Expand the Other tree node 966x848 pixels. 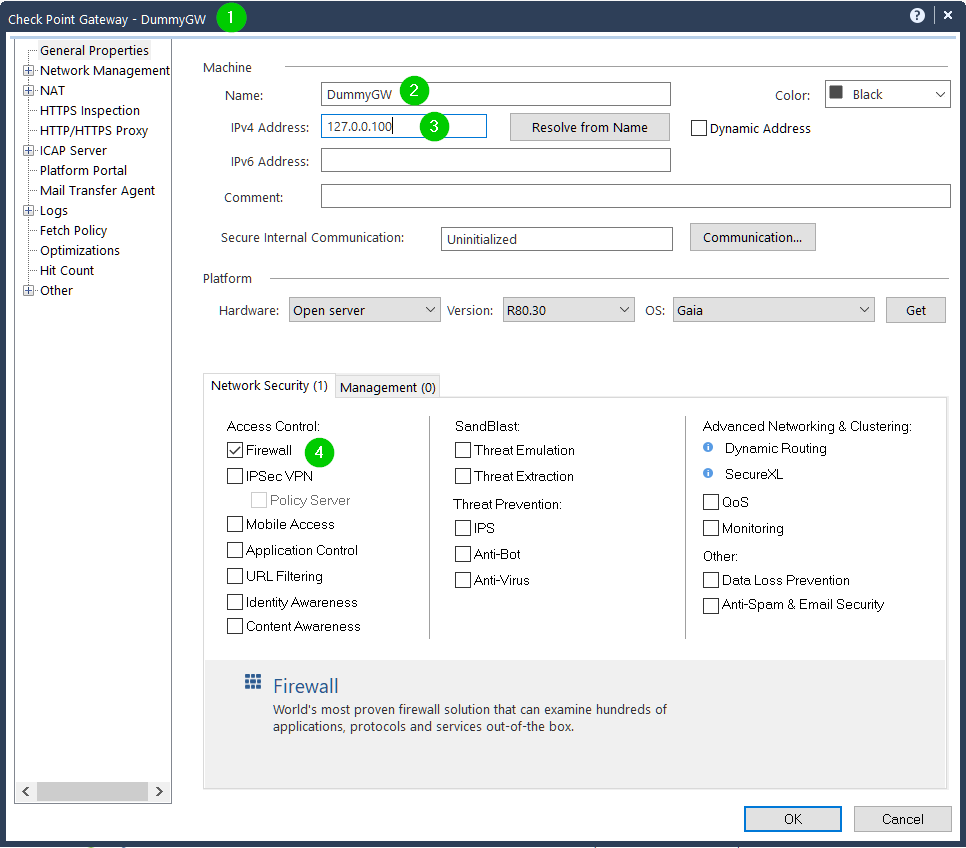point(28,290)
